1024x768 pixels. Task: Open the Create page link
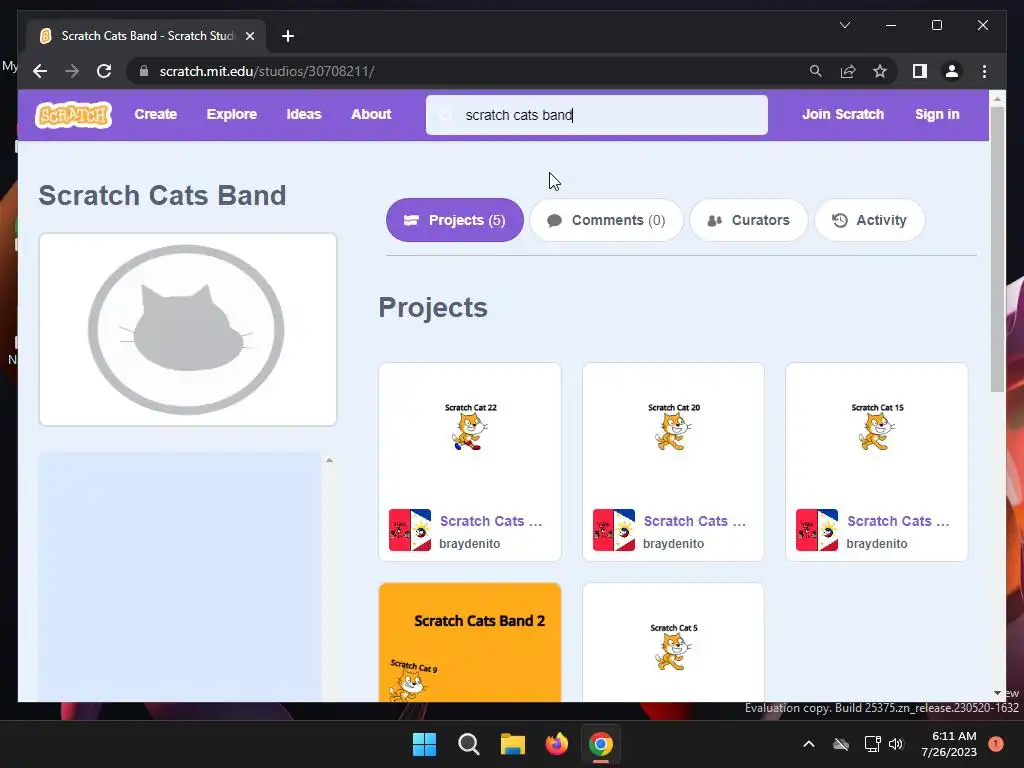click(x=155, y=114)
